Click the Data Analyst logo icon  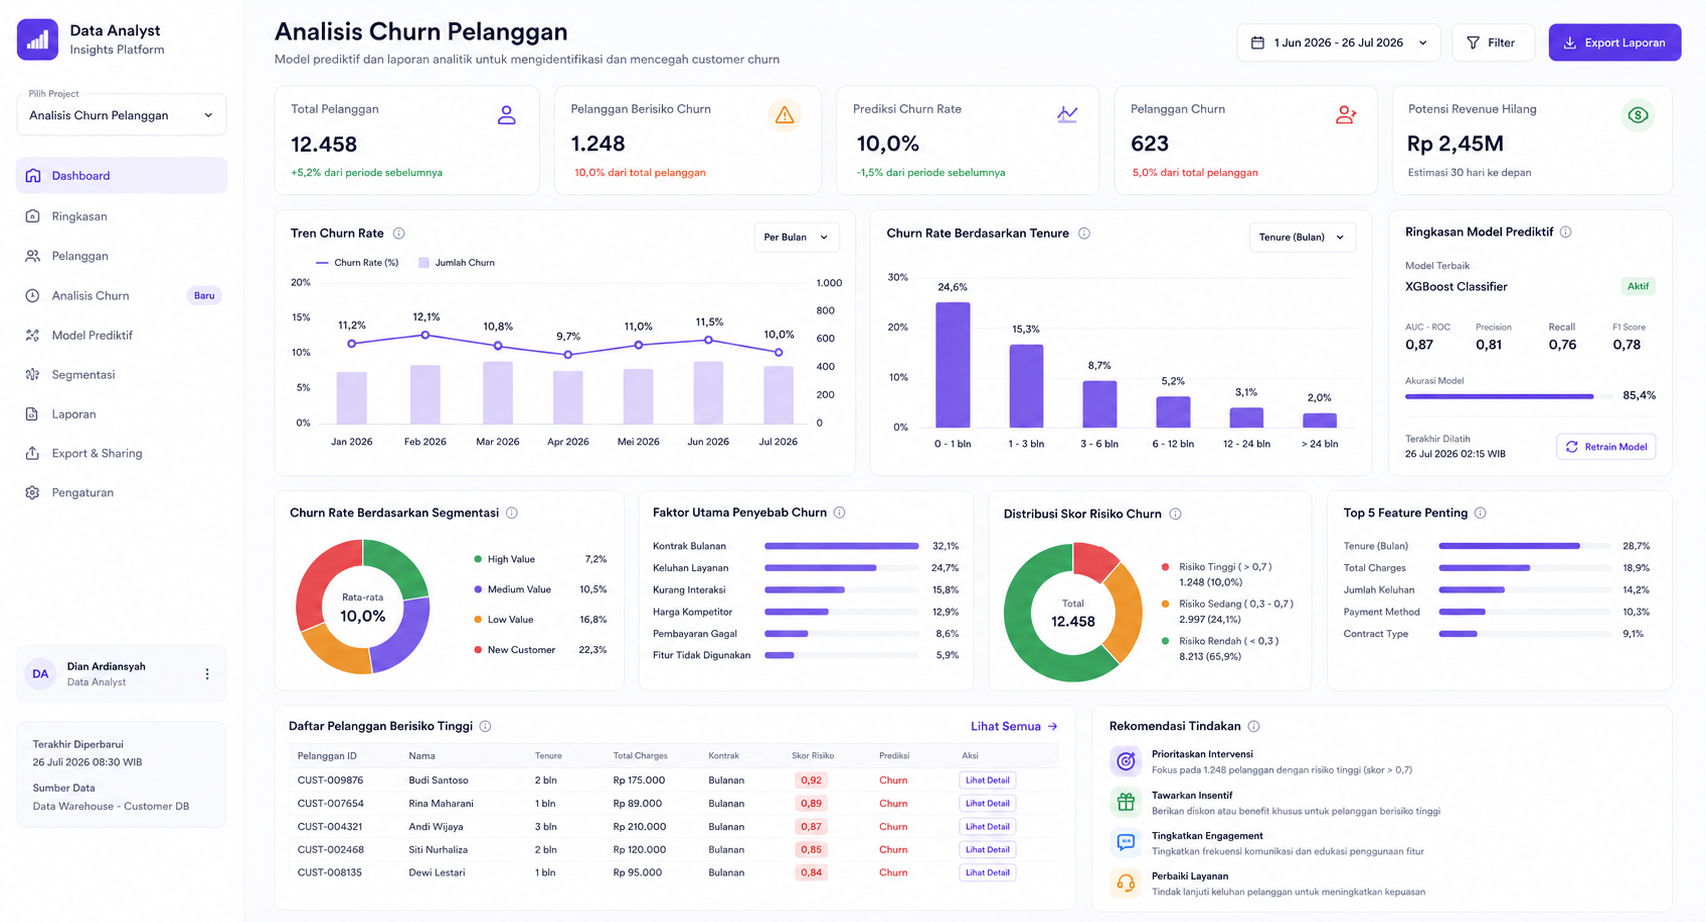coord(37,40)
